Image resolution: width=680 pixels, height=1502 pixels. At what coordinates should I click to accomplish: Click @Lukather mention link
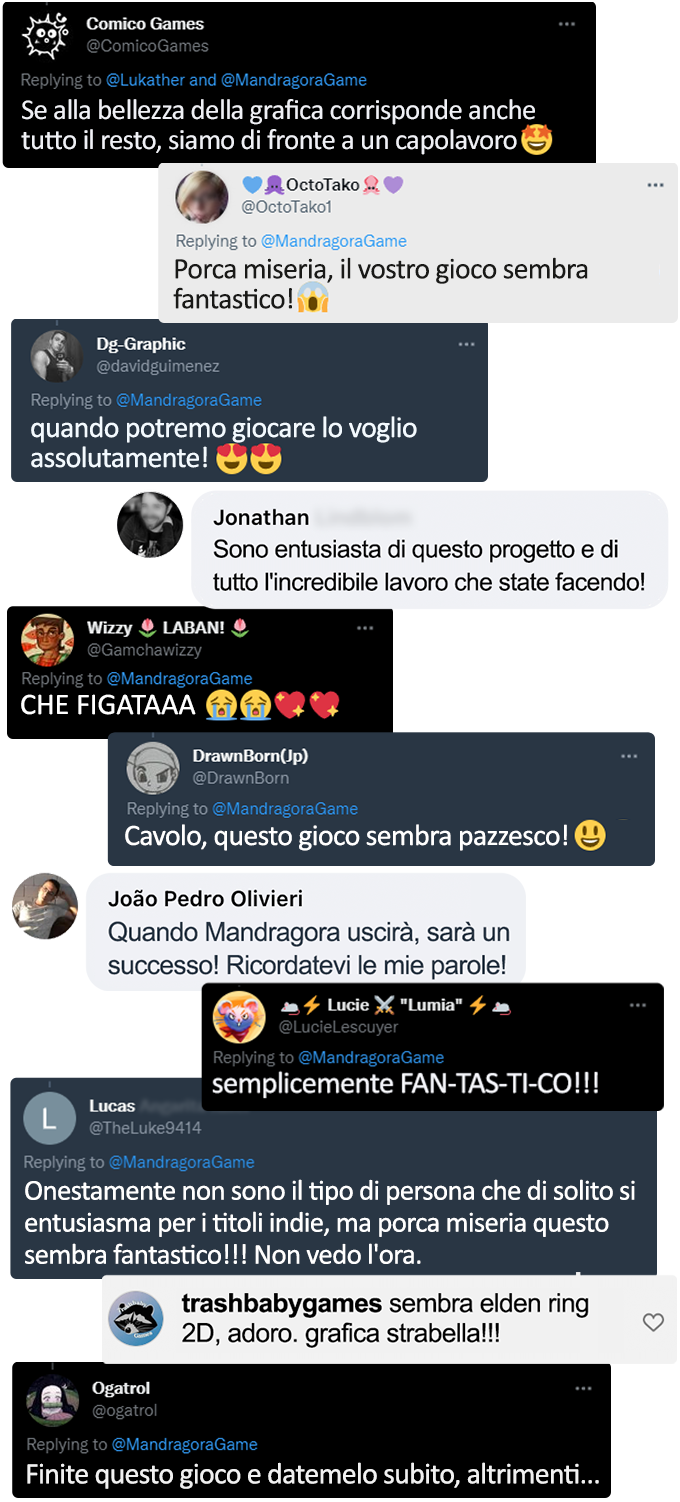click(x=146, y=80)
